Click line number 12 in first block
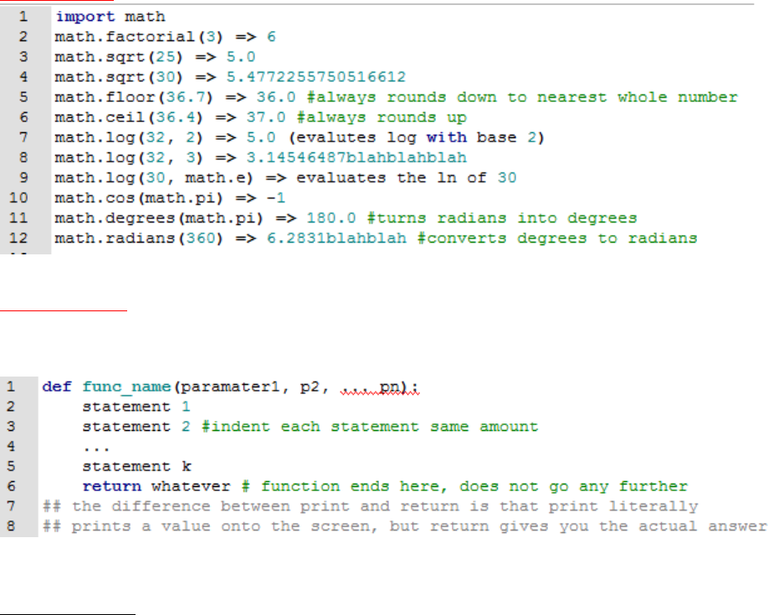Screen dimensions: 784x615 point(18,238)
